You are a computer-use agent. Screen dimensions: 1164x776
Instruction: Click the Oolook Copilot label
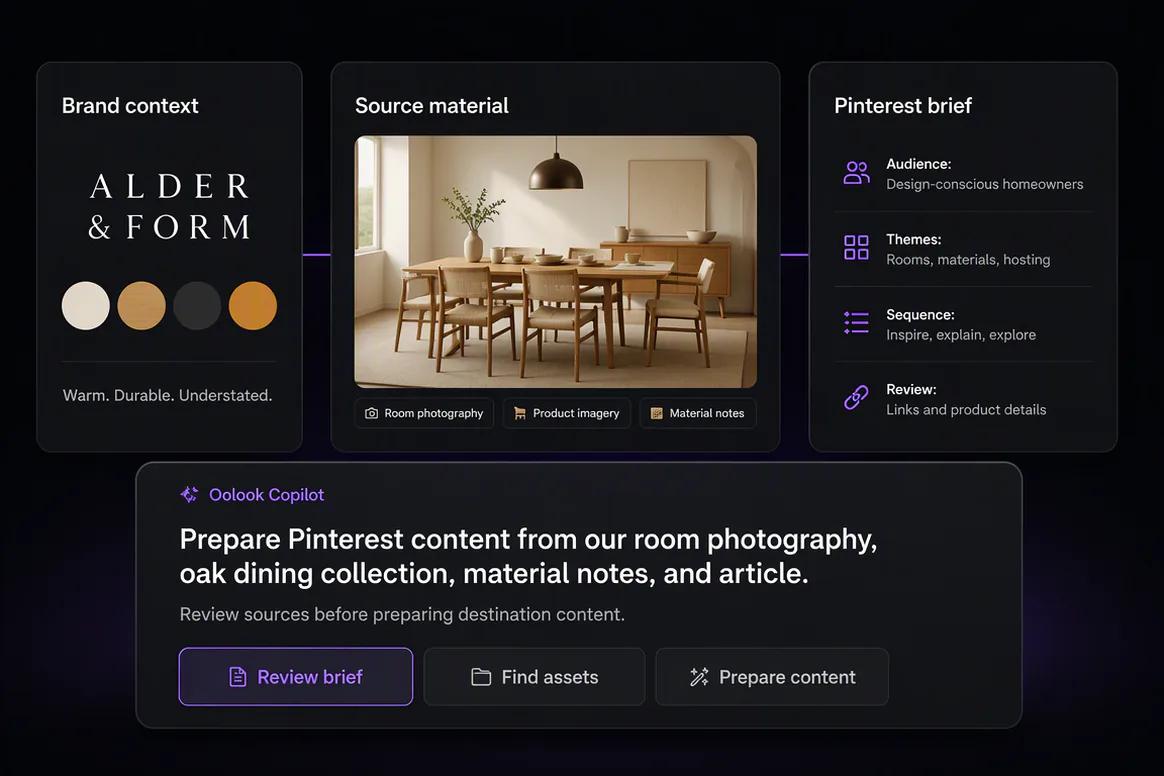(267, 495)
